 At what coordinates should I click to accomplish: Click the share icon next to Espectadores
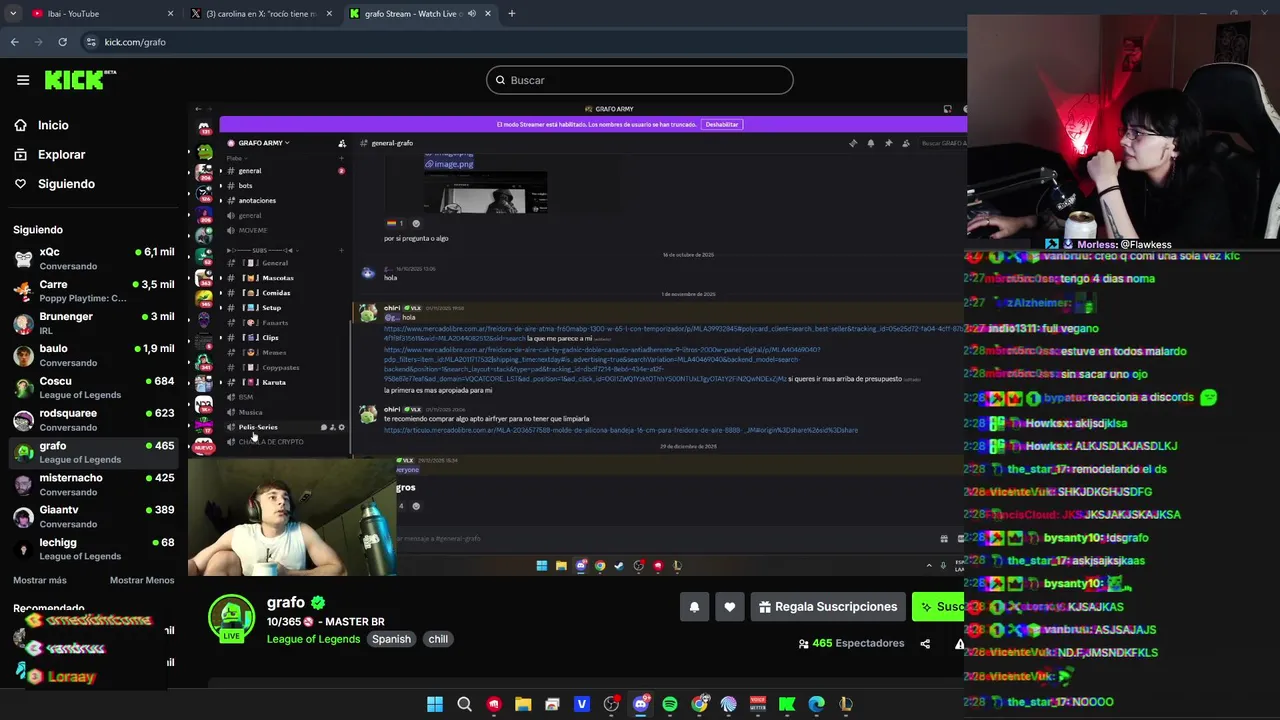pyautogui.click(x=925, y=644)
